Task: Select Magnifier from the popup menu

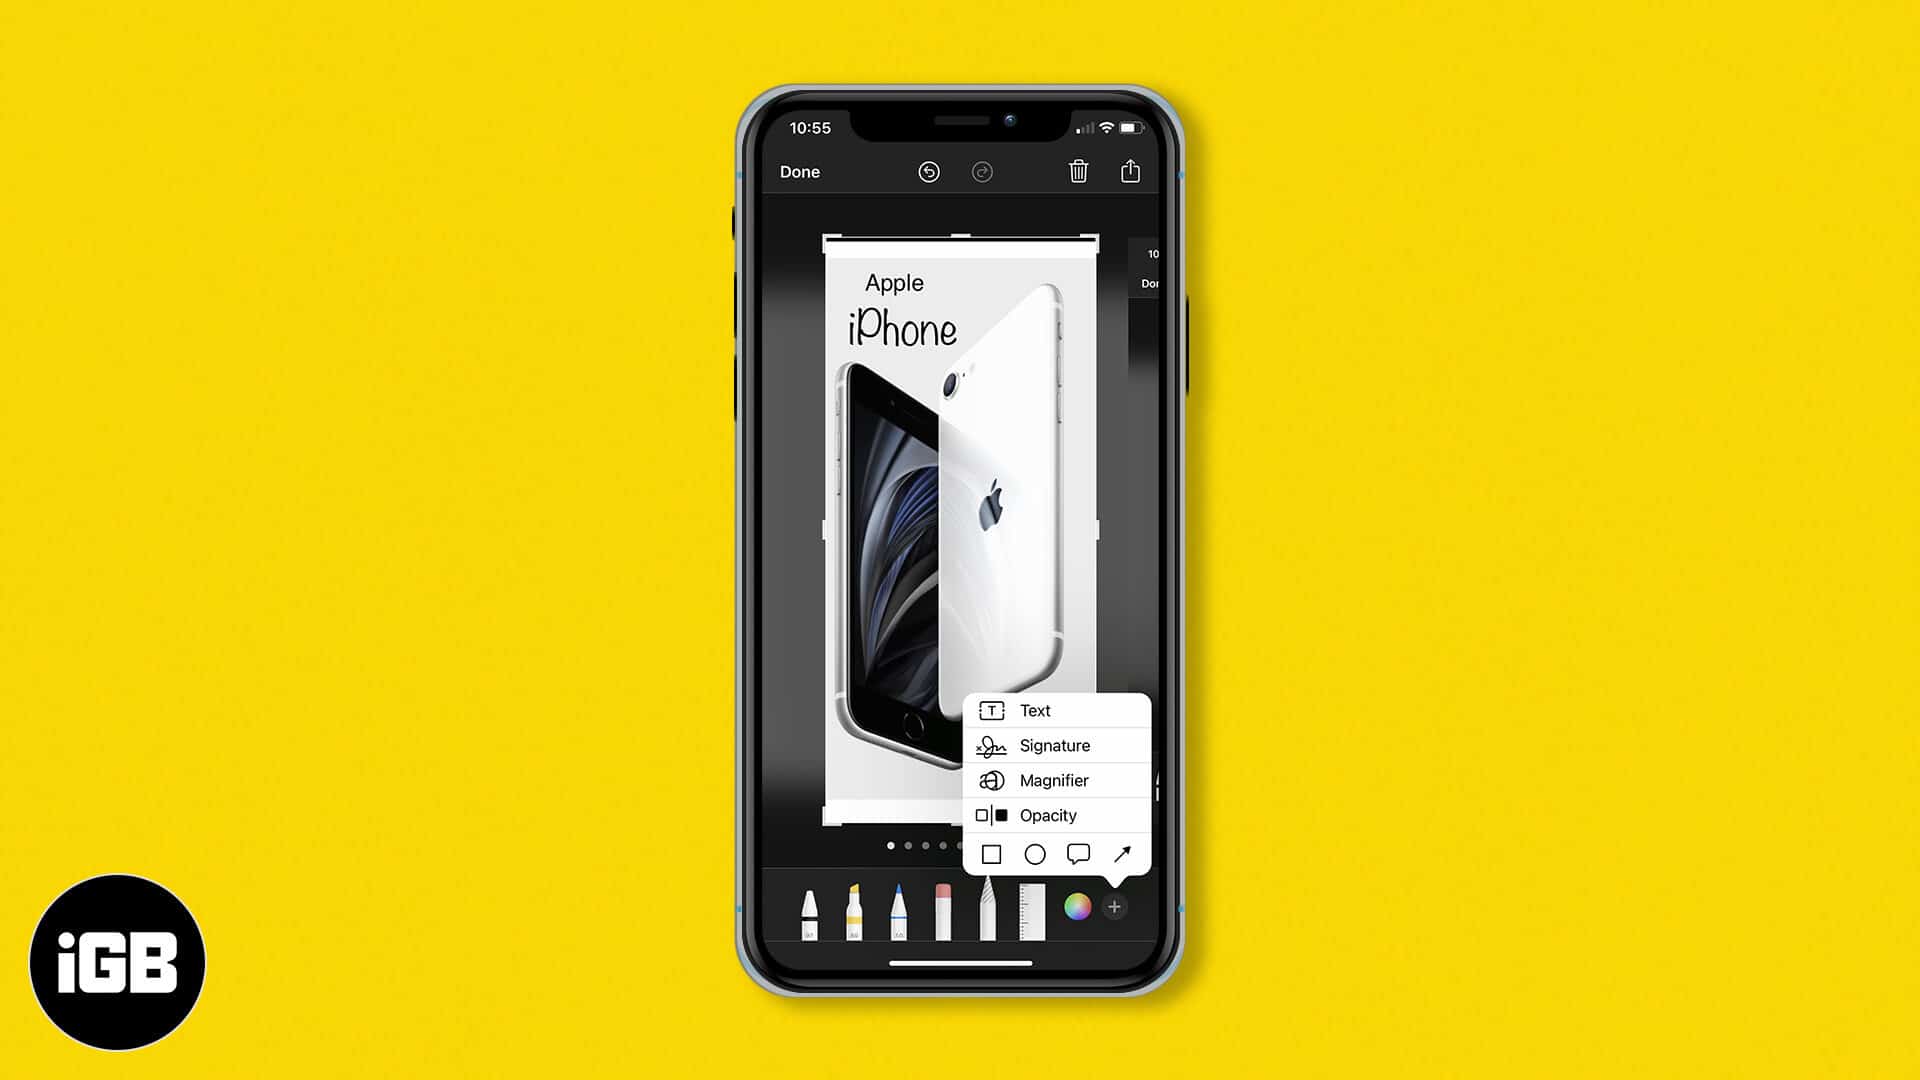Action: click(1054, 779)
